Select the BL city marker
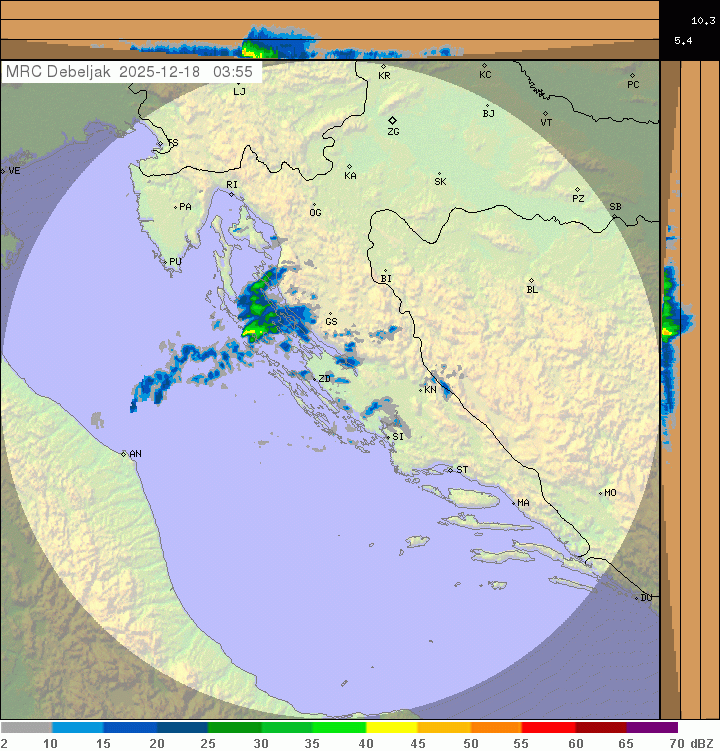Image resolution: width=720 pixels, height=751 pixels. (x=531, y=281)
